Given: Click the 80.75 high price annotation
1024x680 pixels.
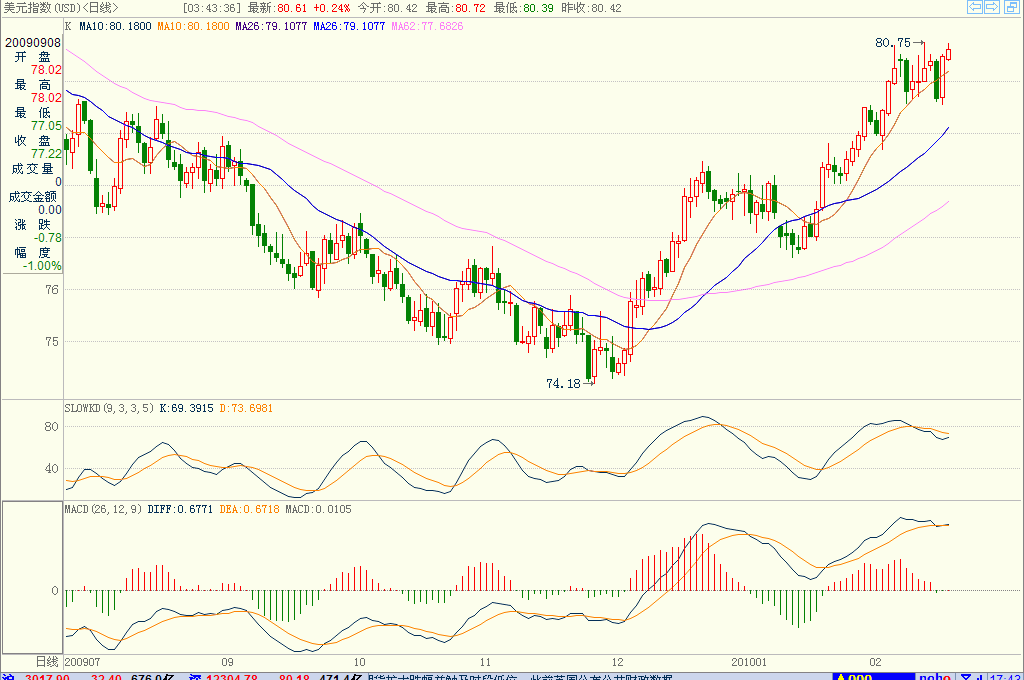Looking at the screenshot, I should point(893,42).
